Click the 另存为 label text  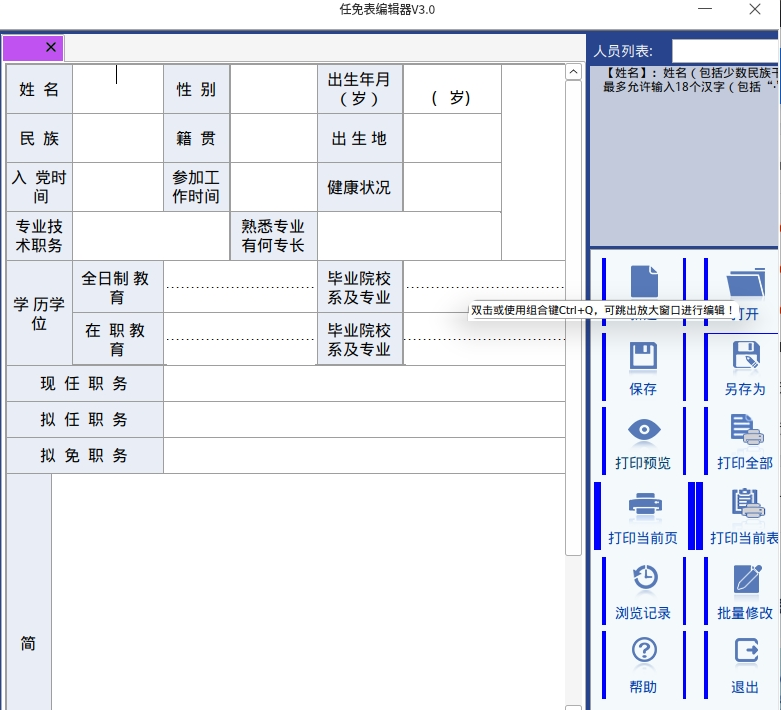745,389
